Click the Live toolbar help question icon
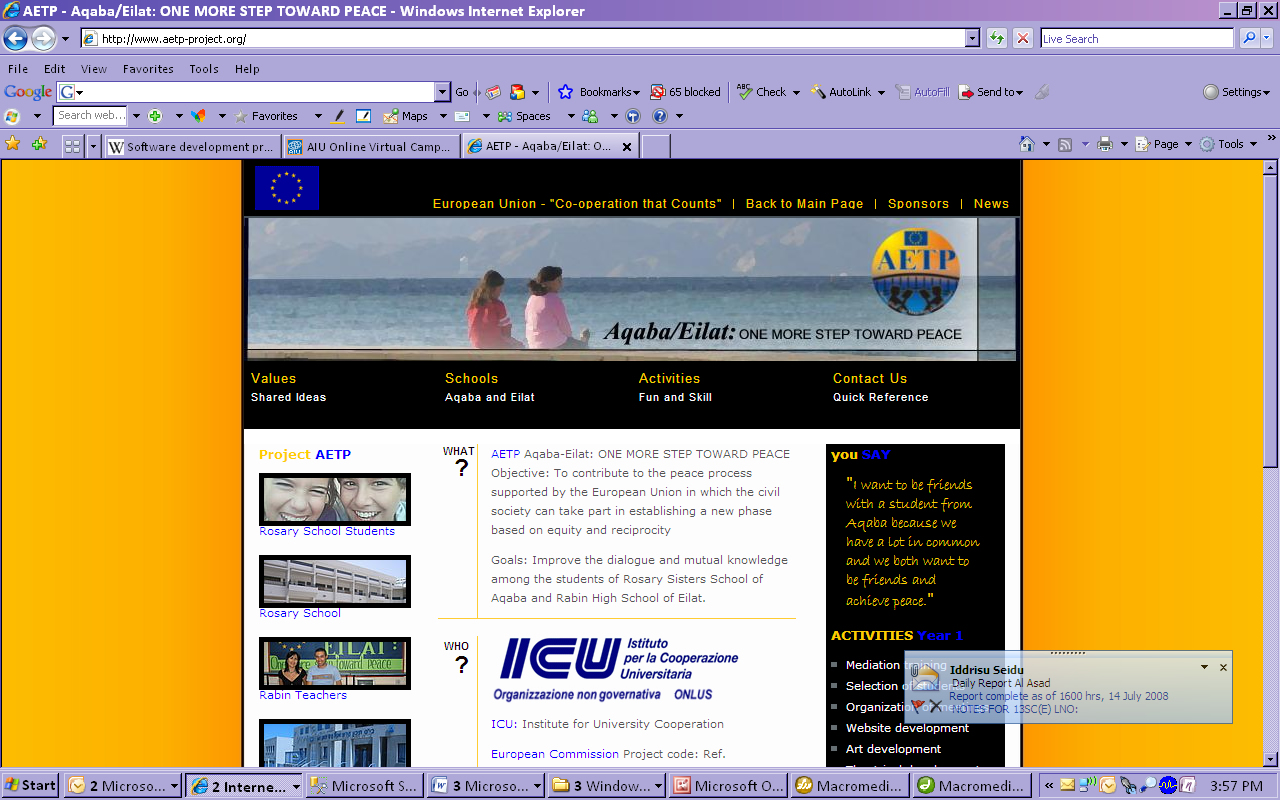Screen dimensions: 1280x800 point(659,116)
